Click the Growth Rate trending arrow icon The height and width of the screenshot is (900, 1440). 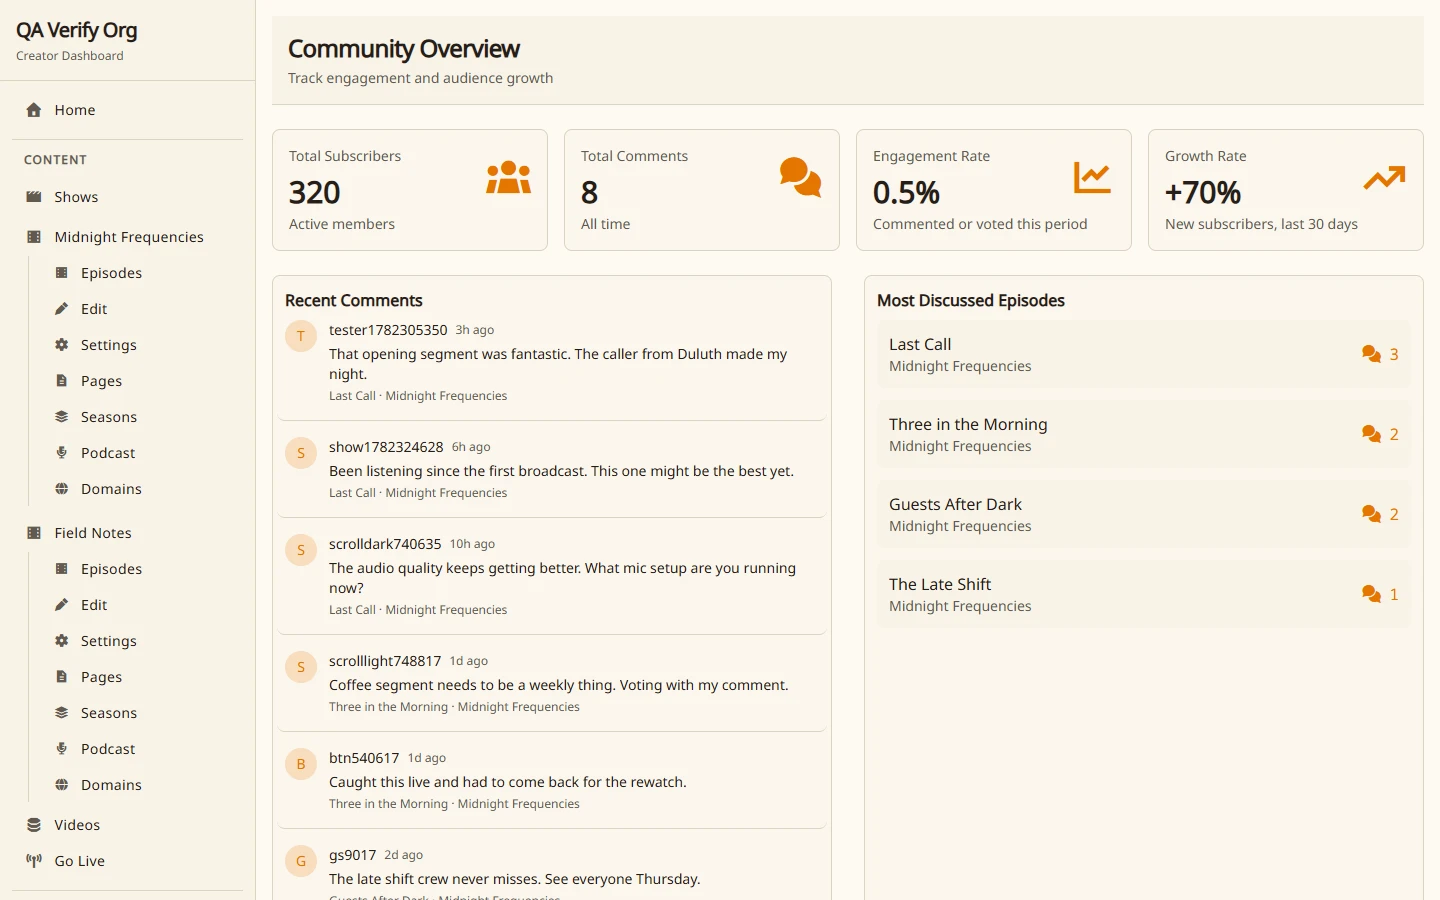[1385, 178]
